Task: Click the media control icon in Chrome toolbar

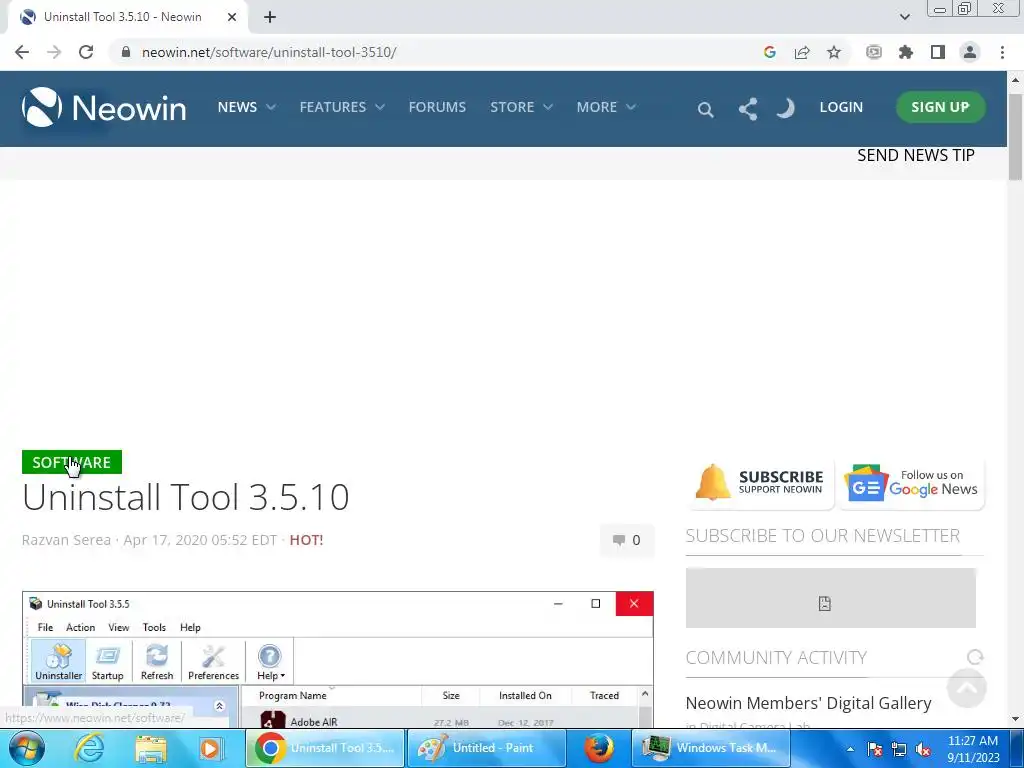Action: pyautogui.click(x=873, y=52)
